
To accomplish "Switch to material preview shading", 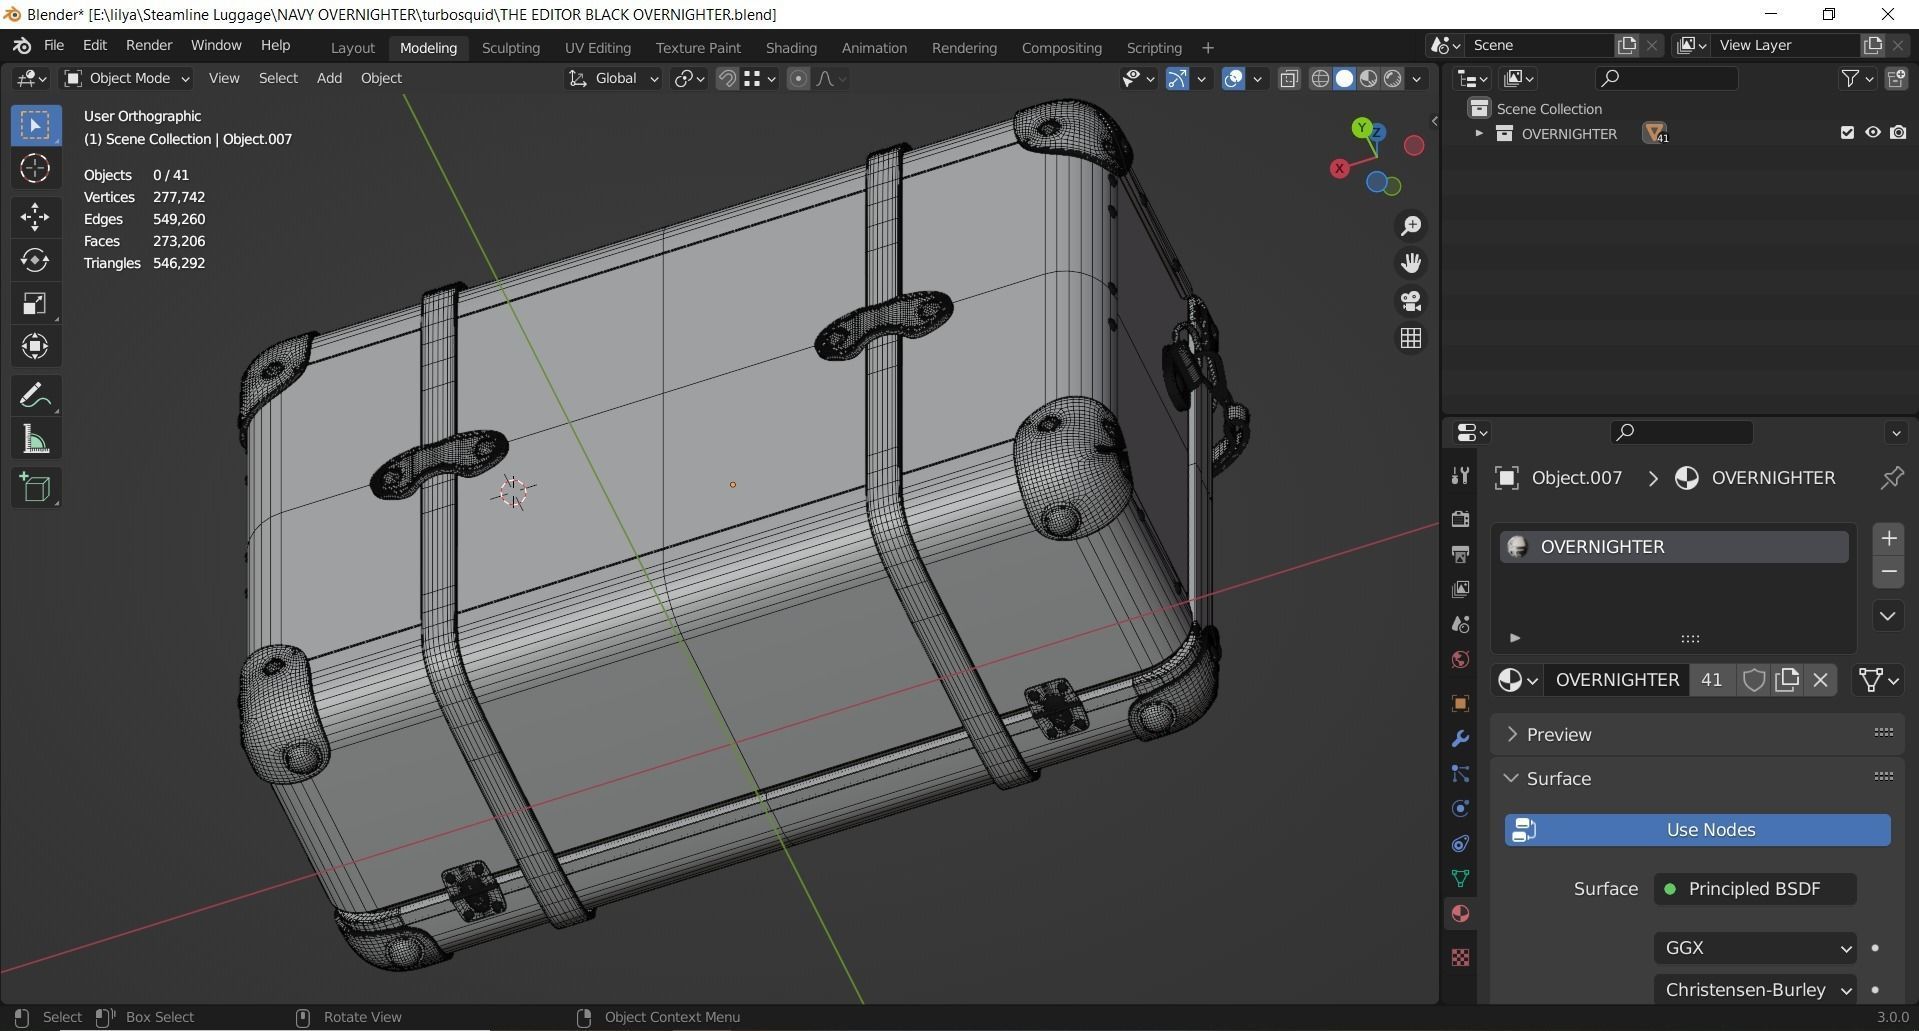I will tap(1368, 78).
